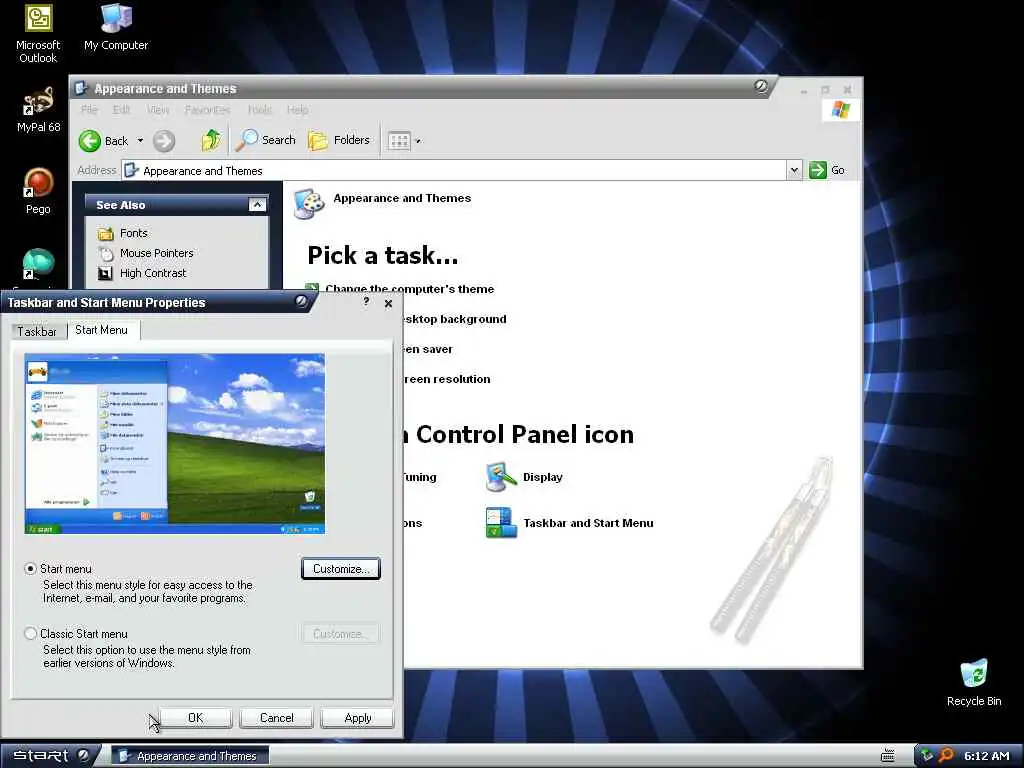Click the Mouse Pointers icon

105,253
